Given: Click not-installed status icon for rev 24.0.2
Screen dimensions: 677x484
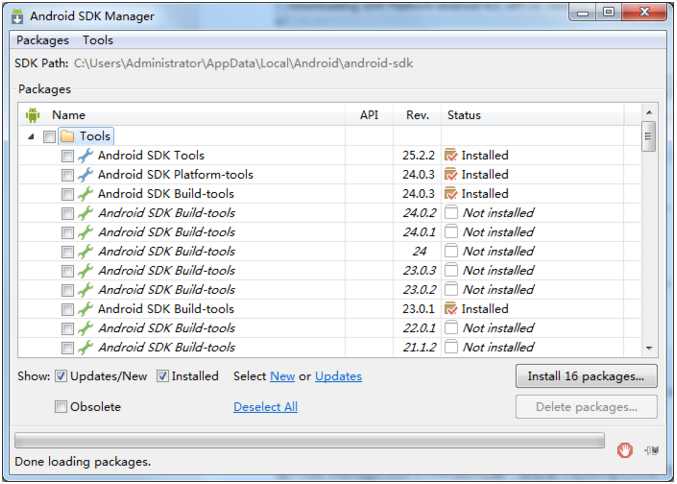Looking at the screenshot, I should [451, 213].
